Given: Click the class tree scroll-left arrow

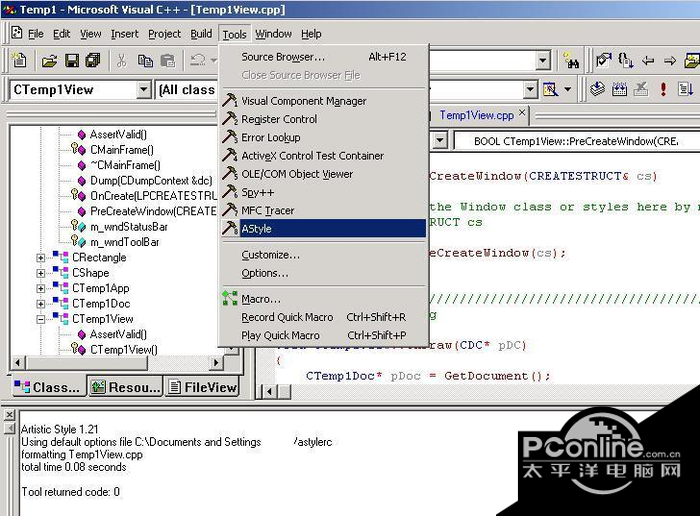Looking at the screenshot, I should [17, 362].
